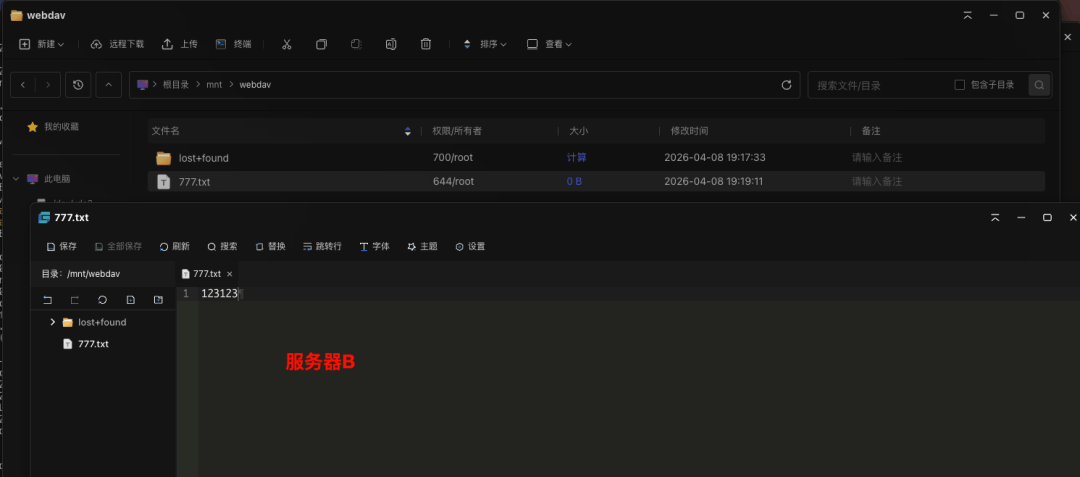Click the 搜索文件/目录 search input field
Viewport: 1080px width, 477px height.
(x=875, y=85)
